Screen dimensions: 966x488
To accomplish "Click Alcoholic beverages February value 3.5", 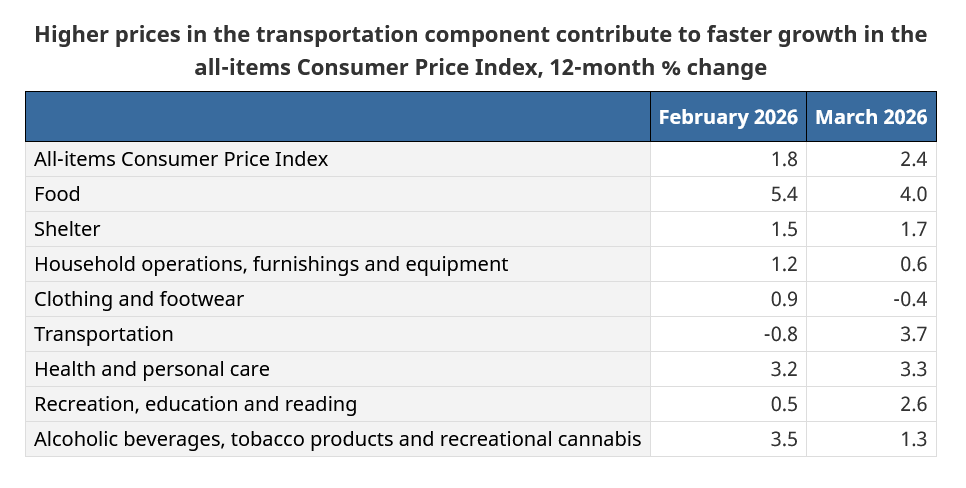I will 784,439.
